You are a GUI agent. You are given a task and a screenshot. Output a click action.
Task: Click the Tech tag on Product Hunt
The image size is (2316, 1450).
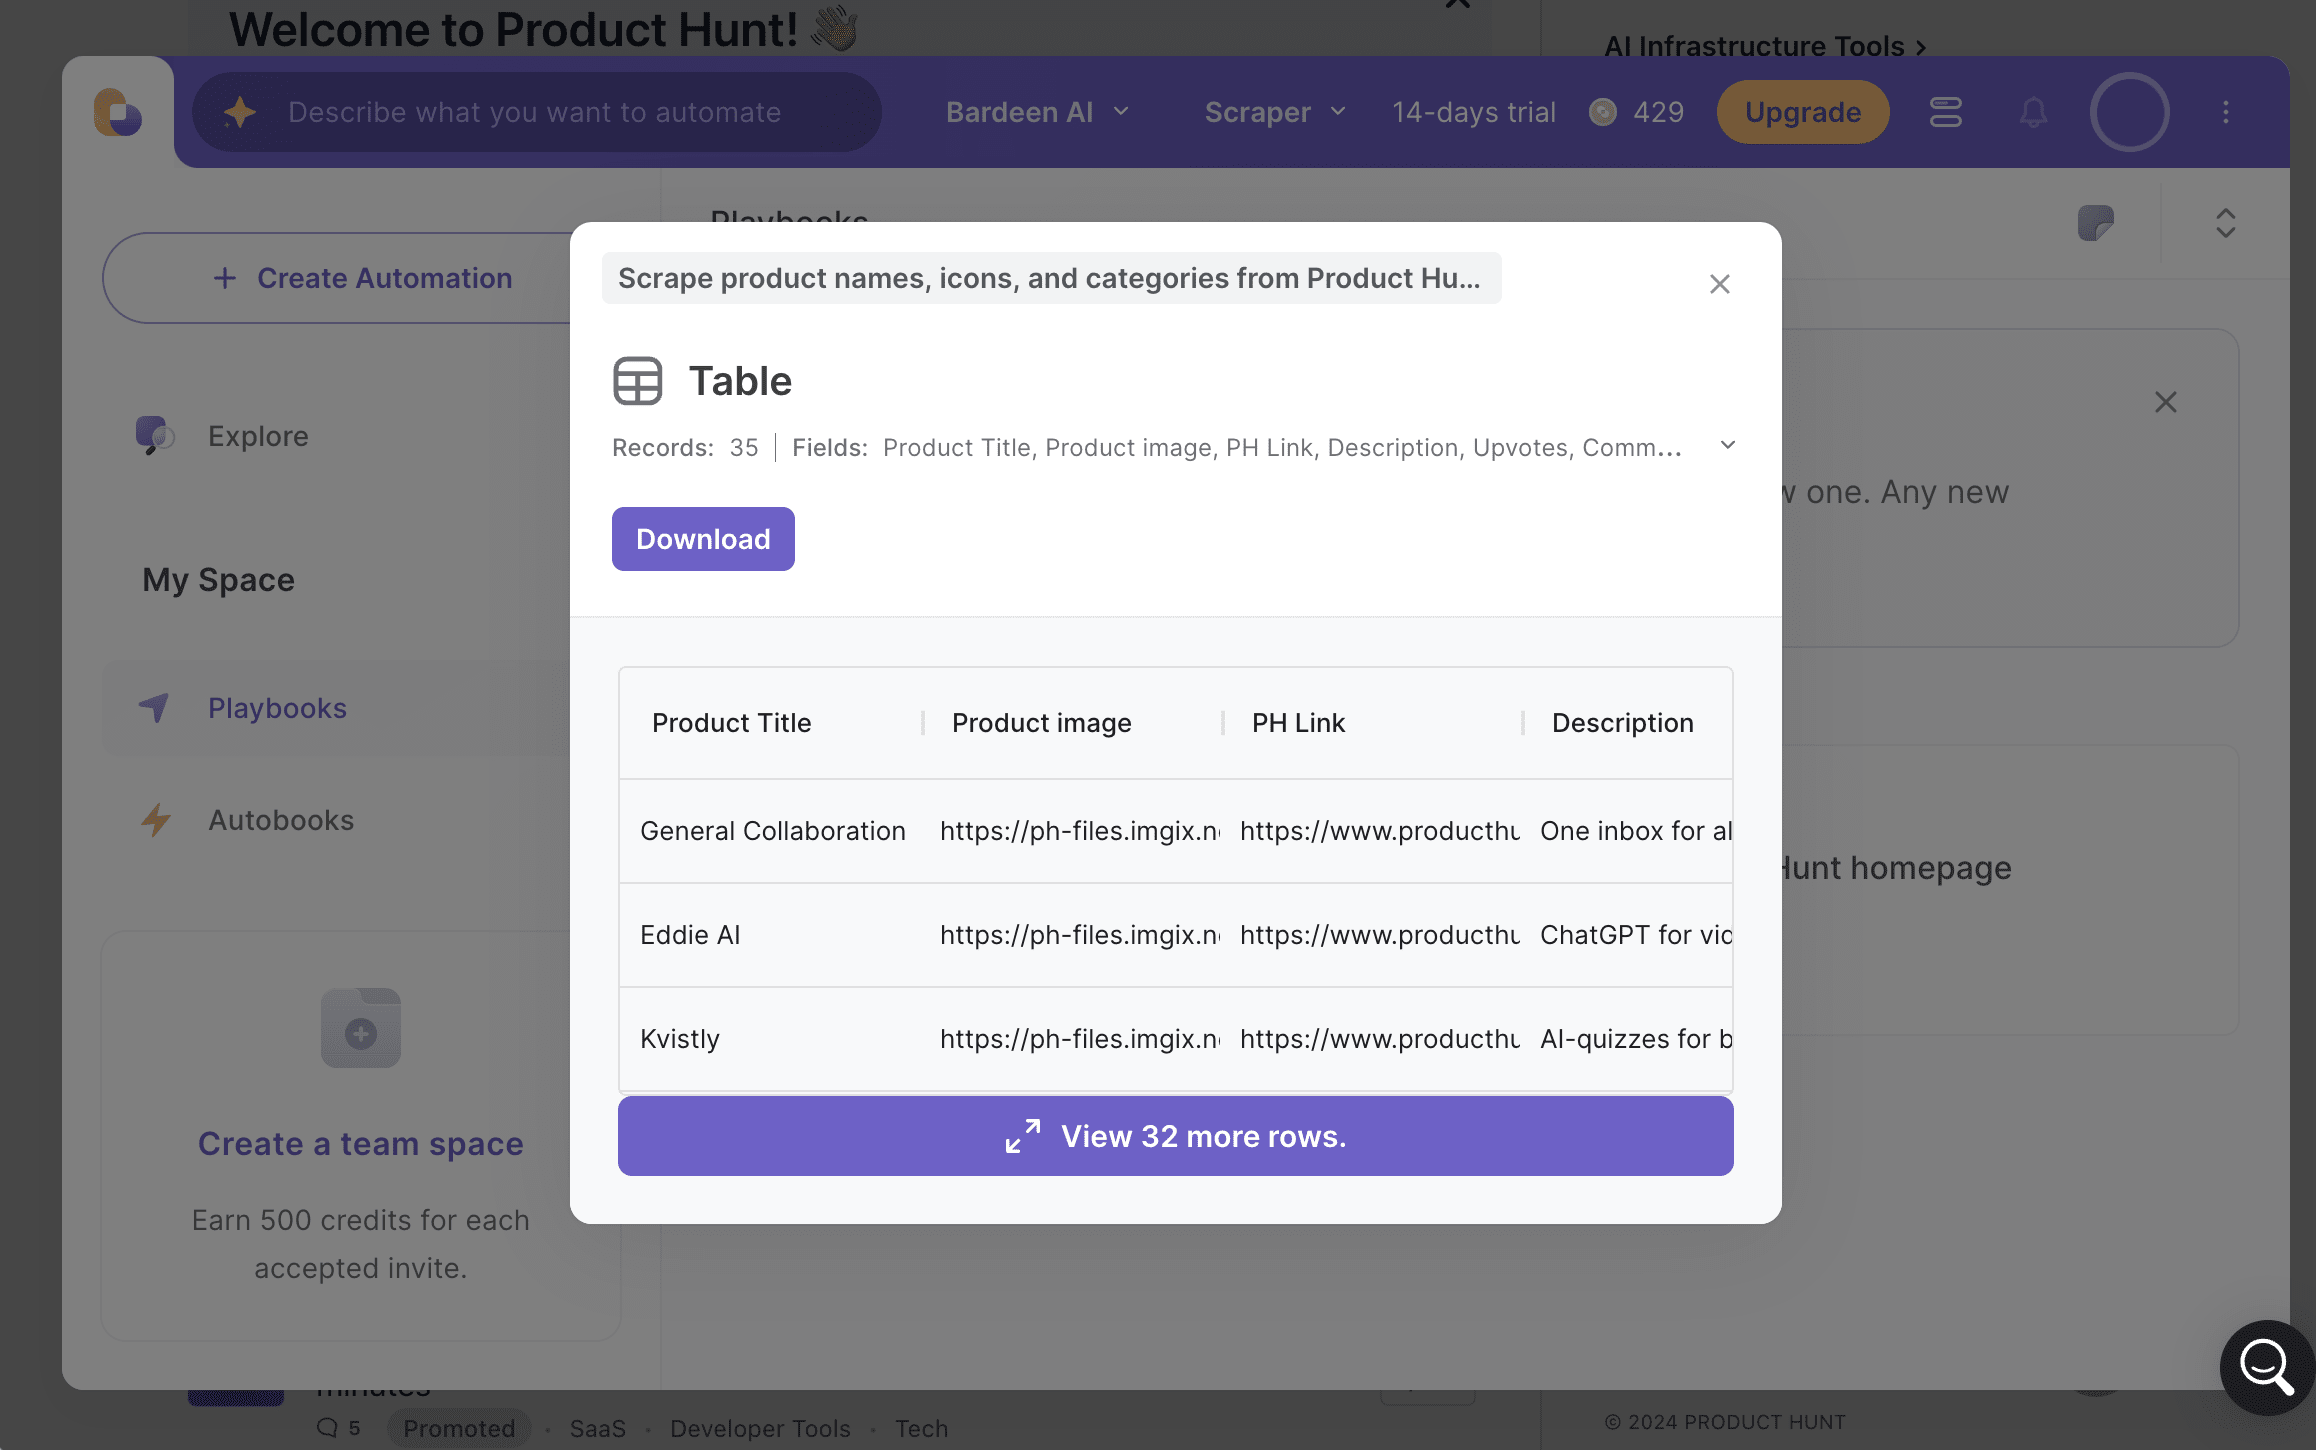pos(921,1428)
